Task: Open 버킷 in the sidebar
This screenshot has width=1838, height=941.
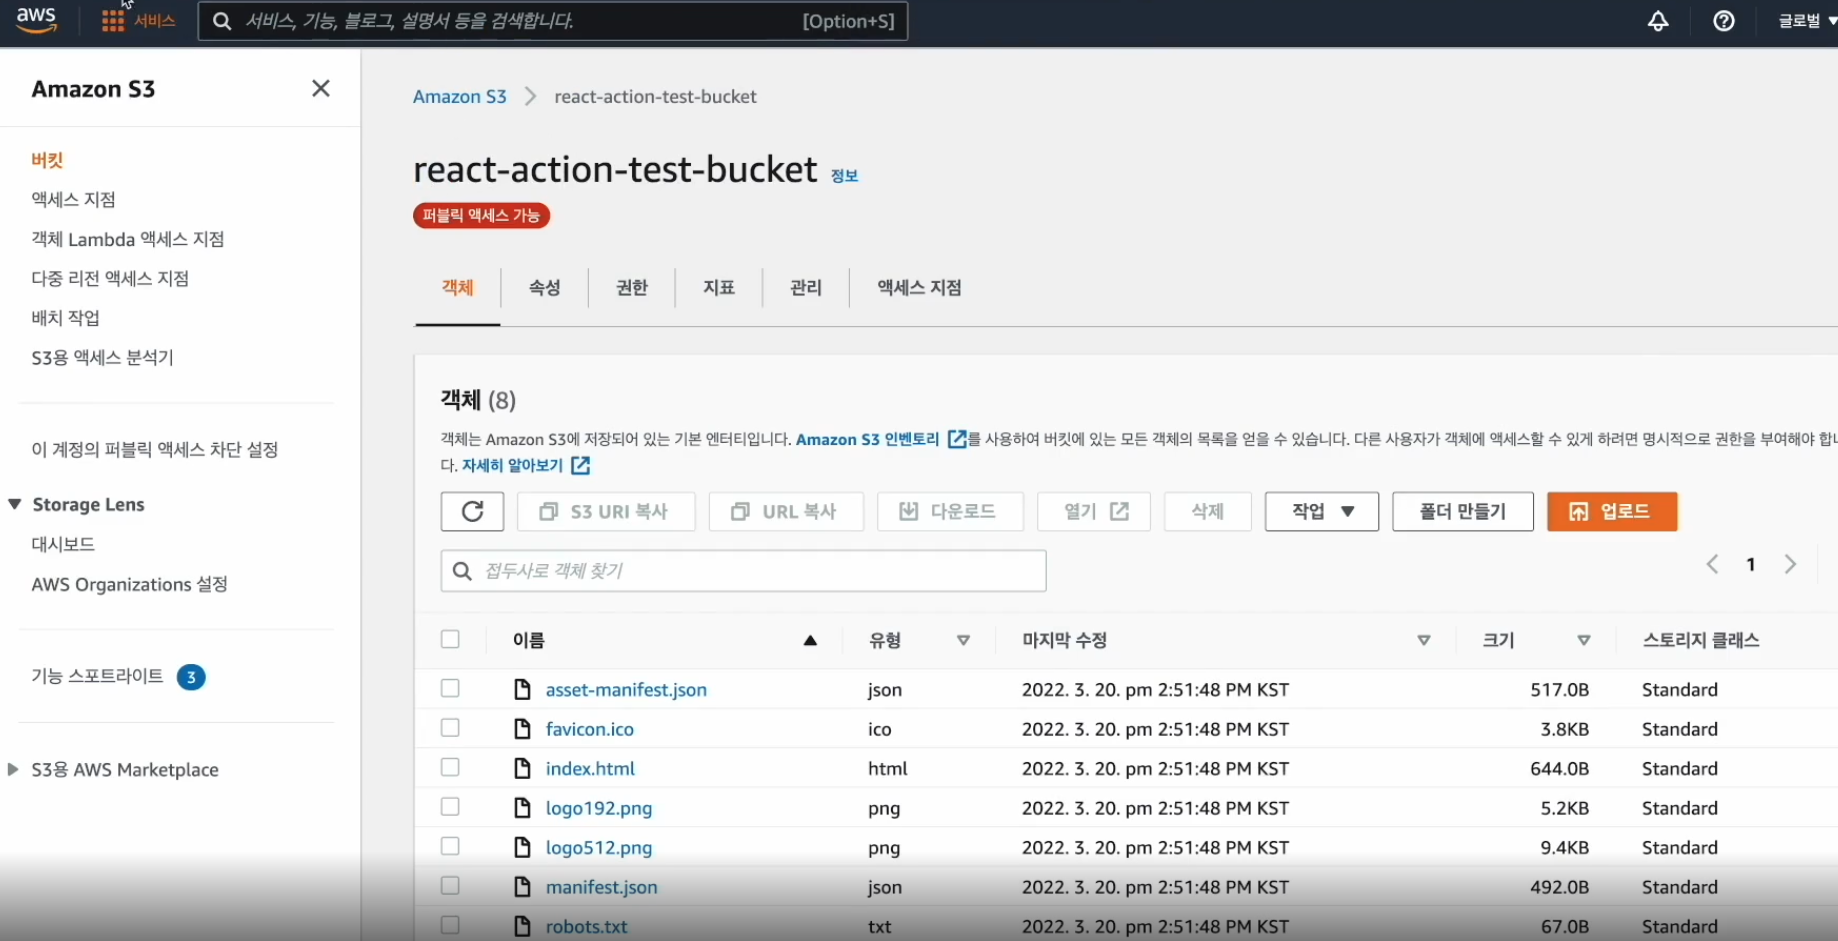Action: point(47,160)
